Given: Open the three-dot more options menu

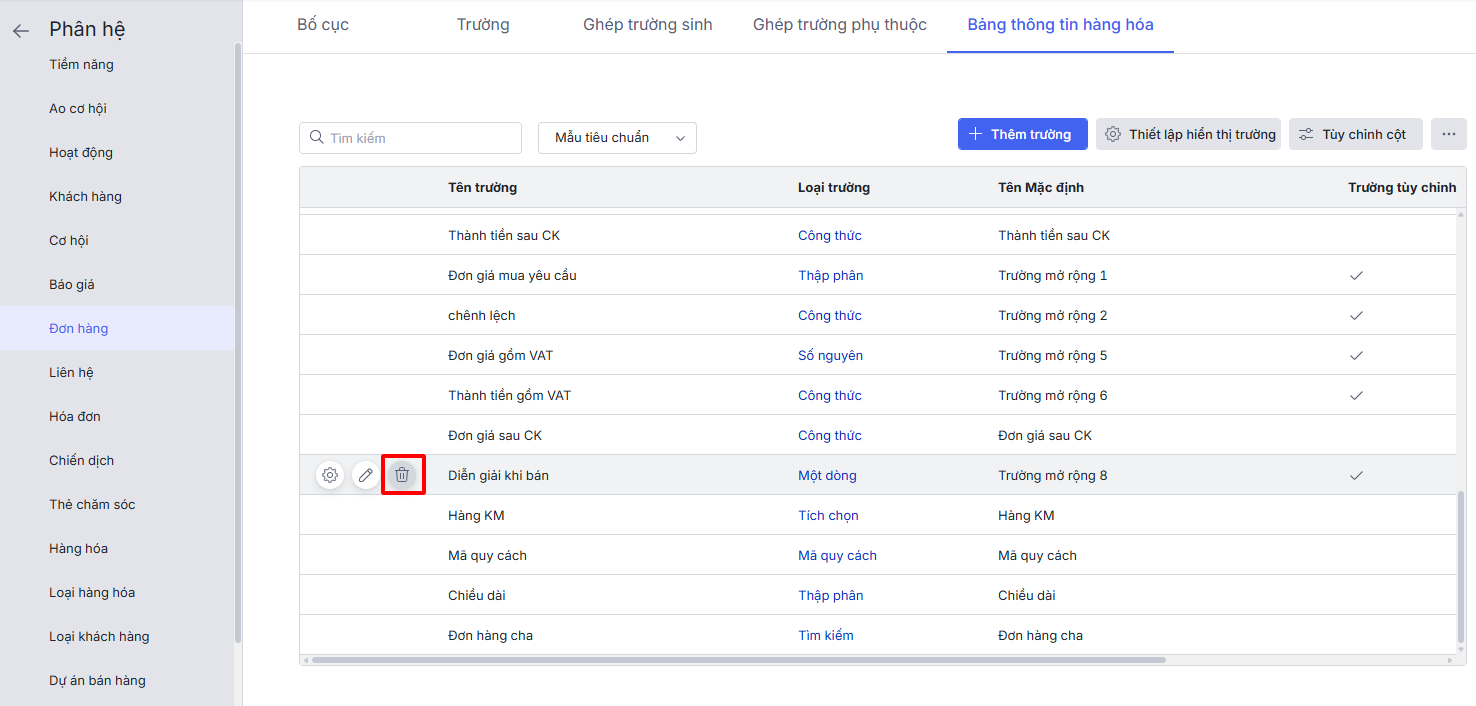Looking at the screenshot, I should pyautogui.click(x=1448, y=134).
